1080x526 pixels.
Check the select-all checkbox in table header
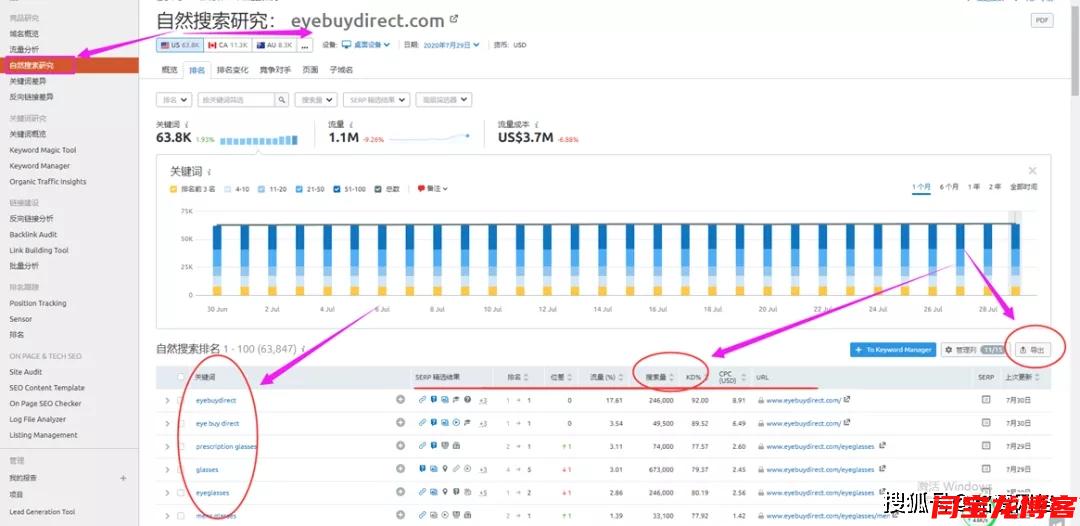[x=181, y=377]
